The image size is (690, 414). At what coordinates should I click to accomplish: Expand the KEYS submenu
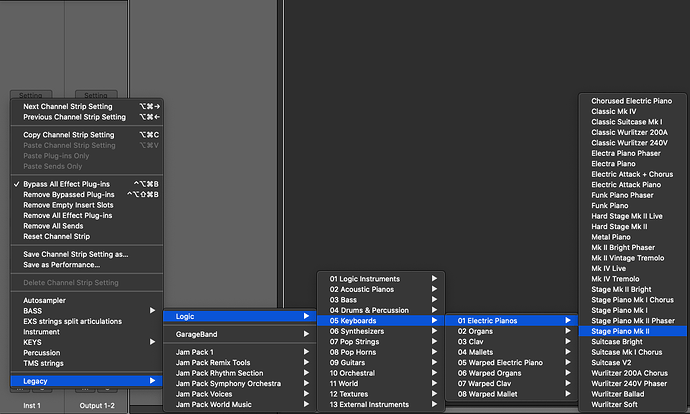[x=87, y=342]
